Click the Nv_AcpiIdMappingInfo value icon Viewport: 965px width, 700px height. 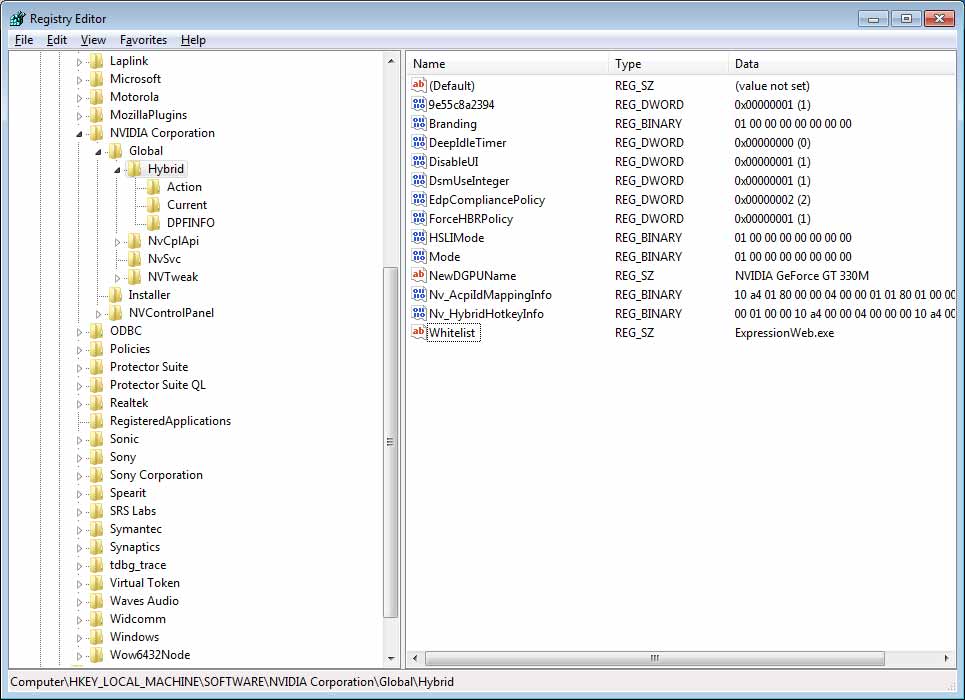pyautogui.click(x=418, y=295)
